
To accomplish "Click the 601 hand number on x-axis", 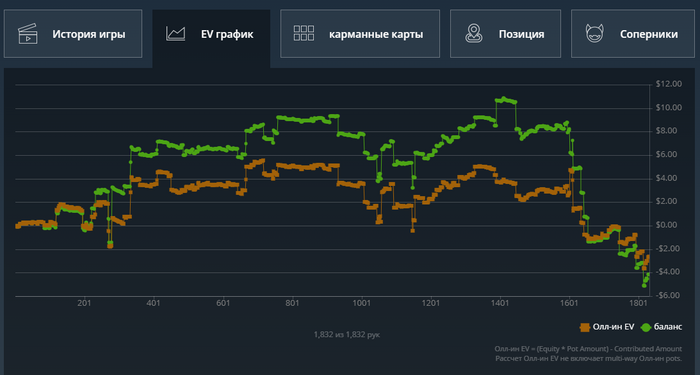I will (223, 304).
